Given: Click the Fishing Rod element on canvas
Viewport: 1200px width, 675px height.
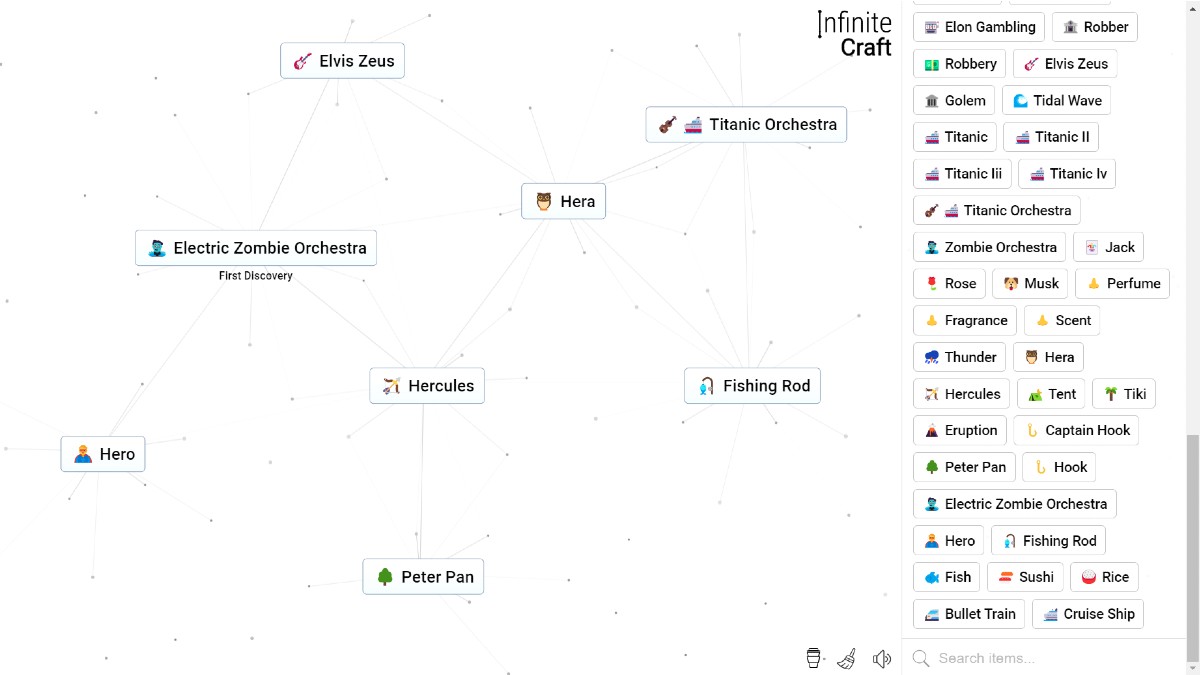Looking at the screenshot, I should pyautogui.click(x=752, y=386).
